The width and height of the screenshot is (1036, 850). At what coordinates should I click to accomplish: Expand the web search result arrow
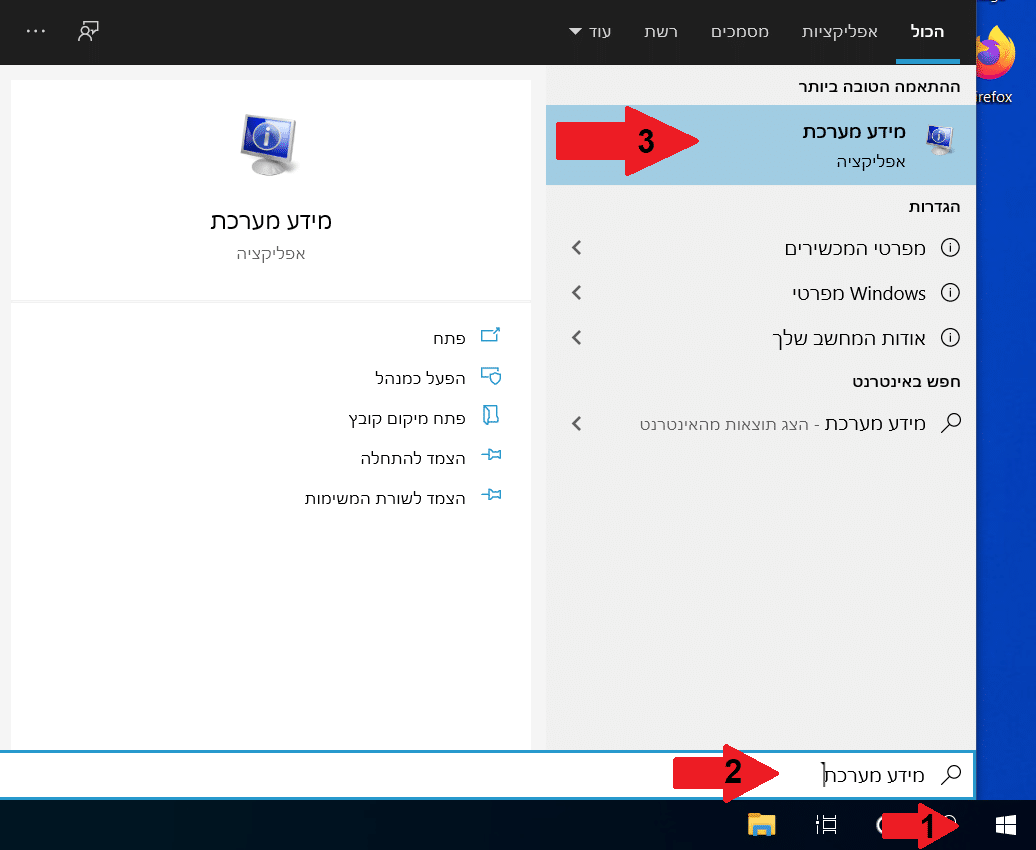click(576, 424)
